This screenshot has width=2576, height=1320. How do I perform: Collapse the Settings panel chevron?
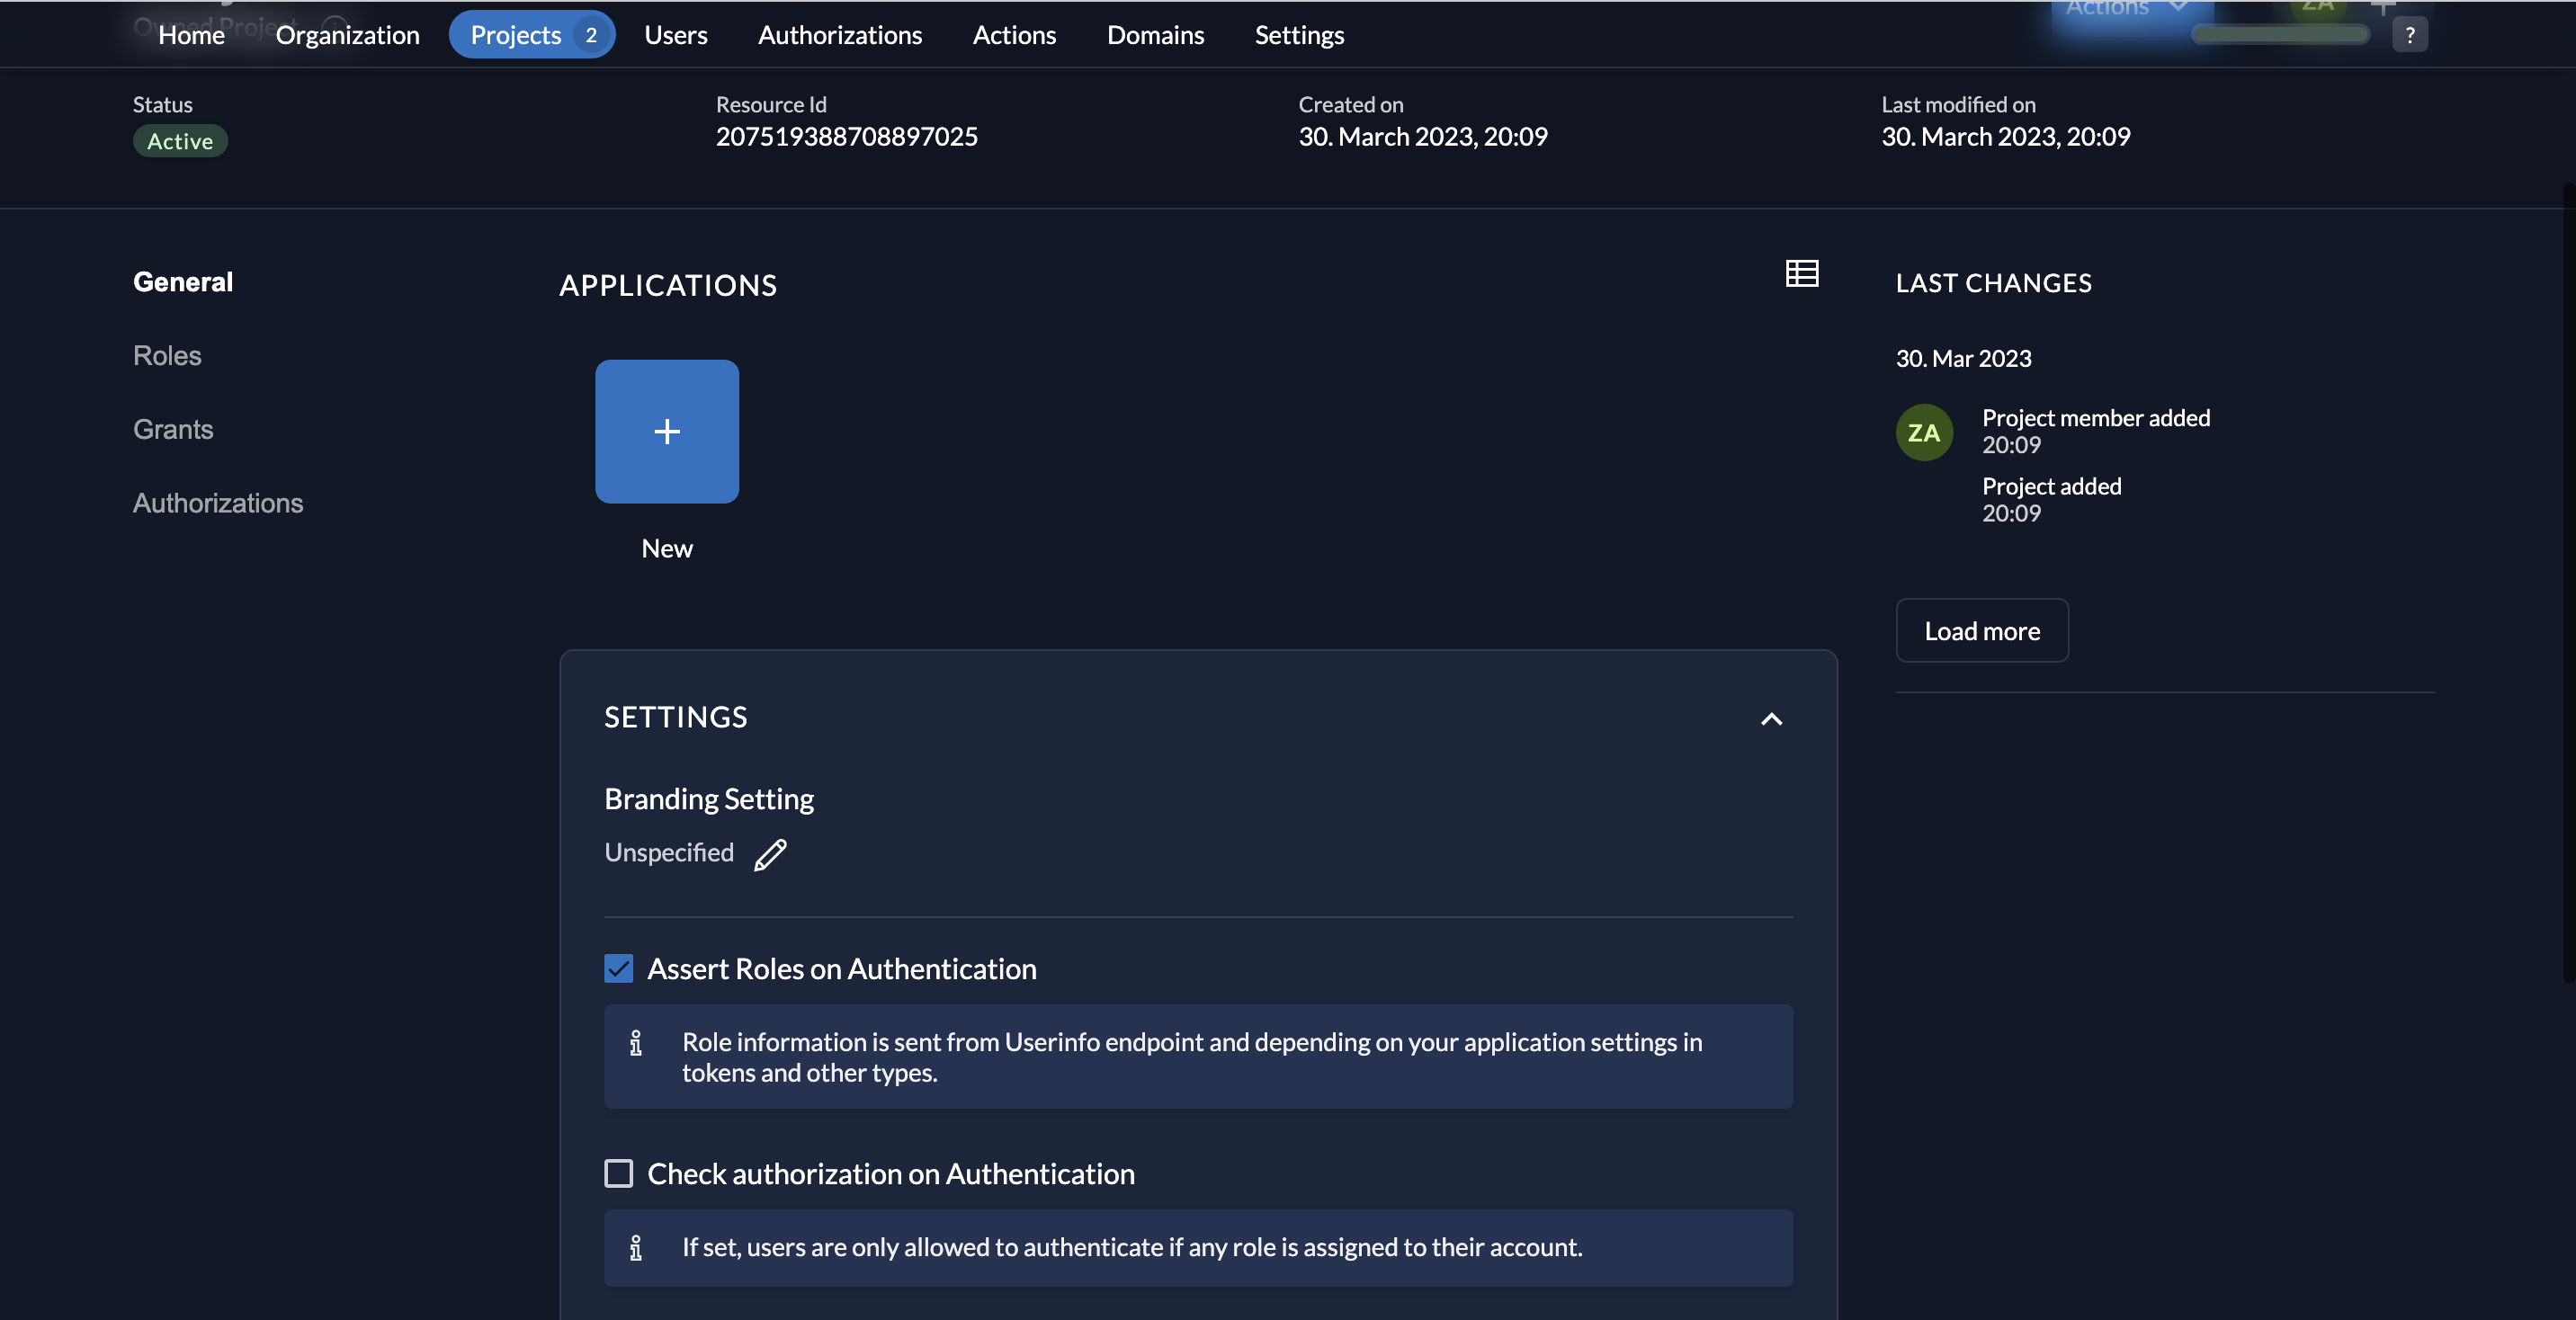[1771, 719]
